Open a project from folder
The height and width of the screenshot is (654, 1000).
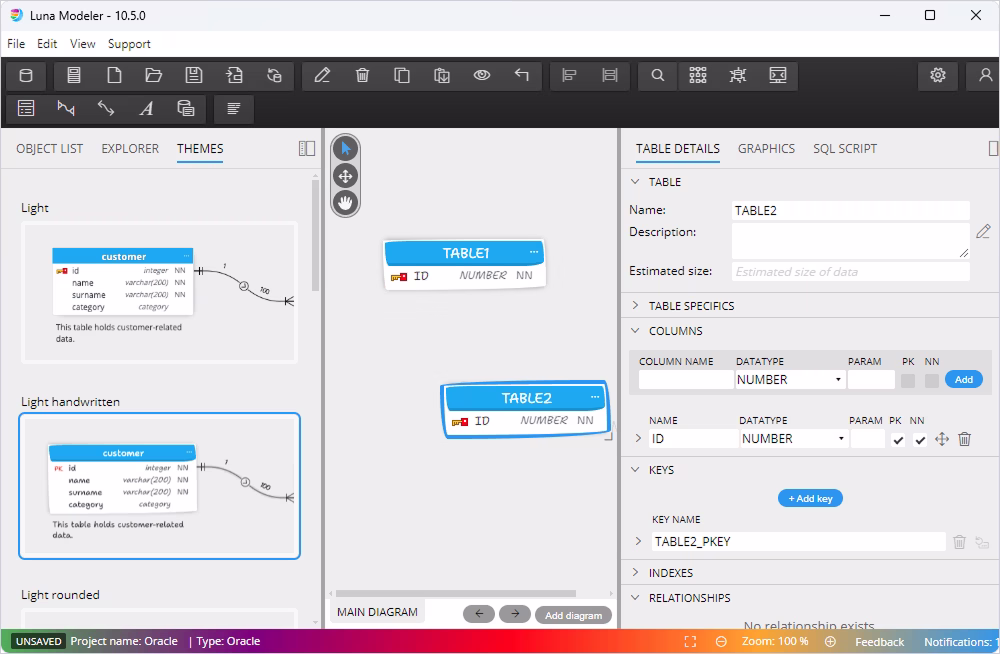point(154,75)
